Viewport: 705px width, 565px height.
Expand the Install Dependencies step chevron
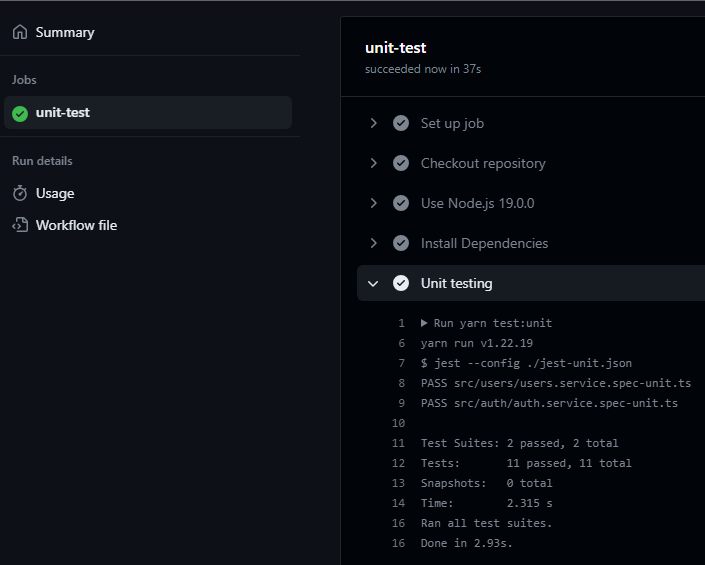pos(373,243)
